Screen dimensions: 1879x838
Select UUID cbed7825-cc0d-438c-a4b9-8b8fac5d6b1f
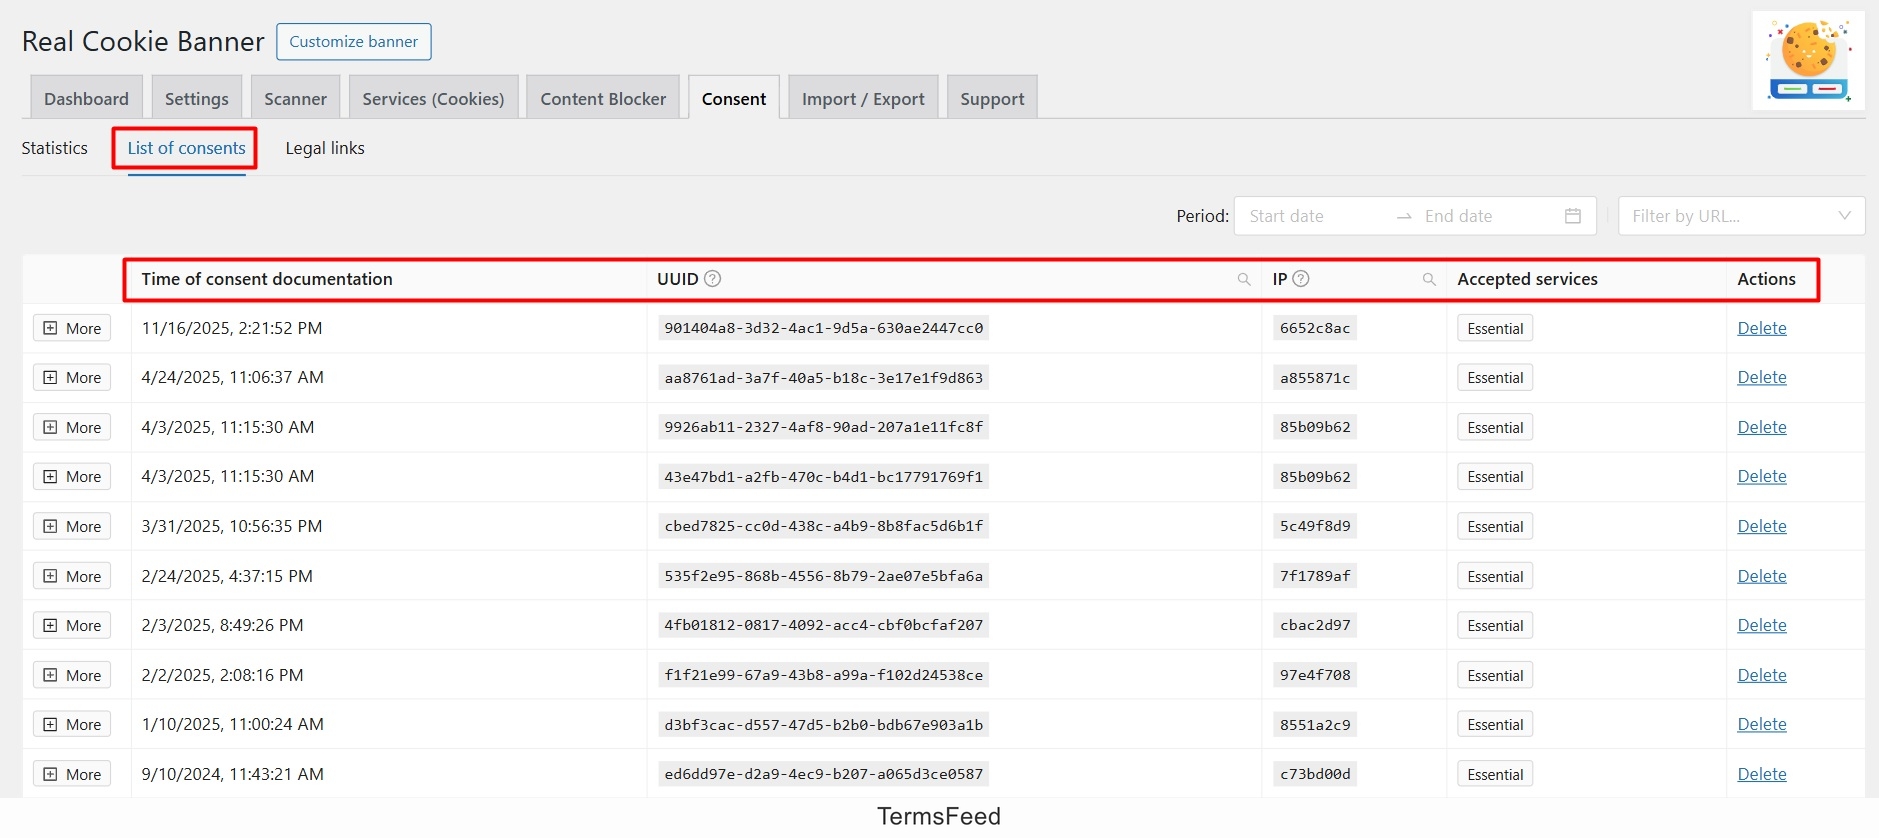[x=823, y=526]
